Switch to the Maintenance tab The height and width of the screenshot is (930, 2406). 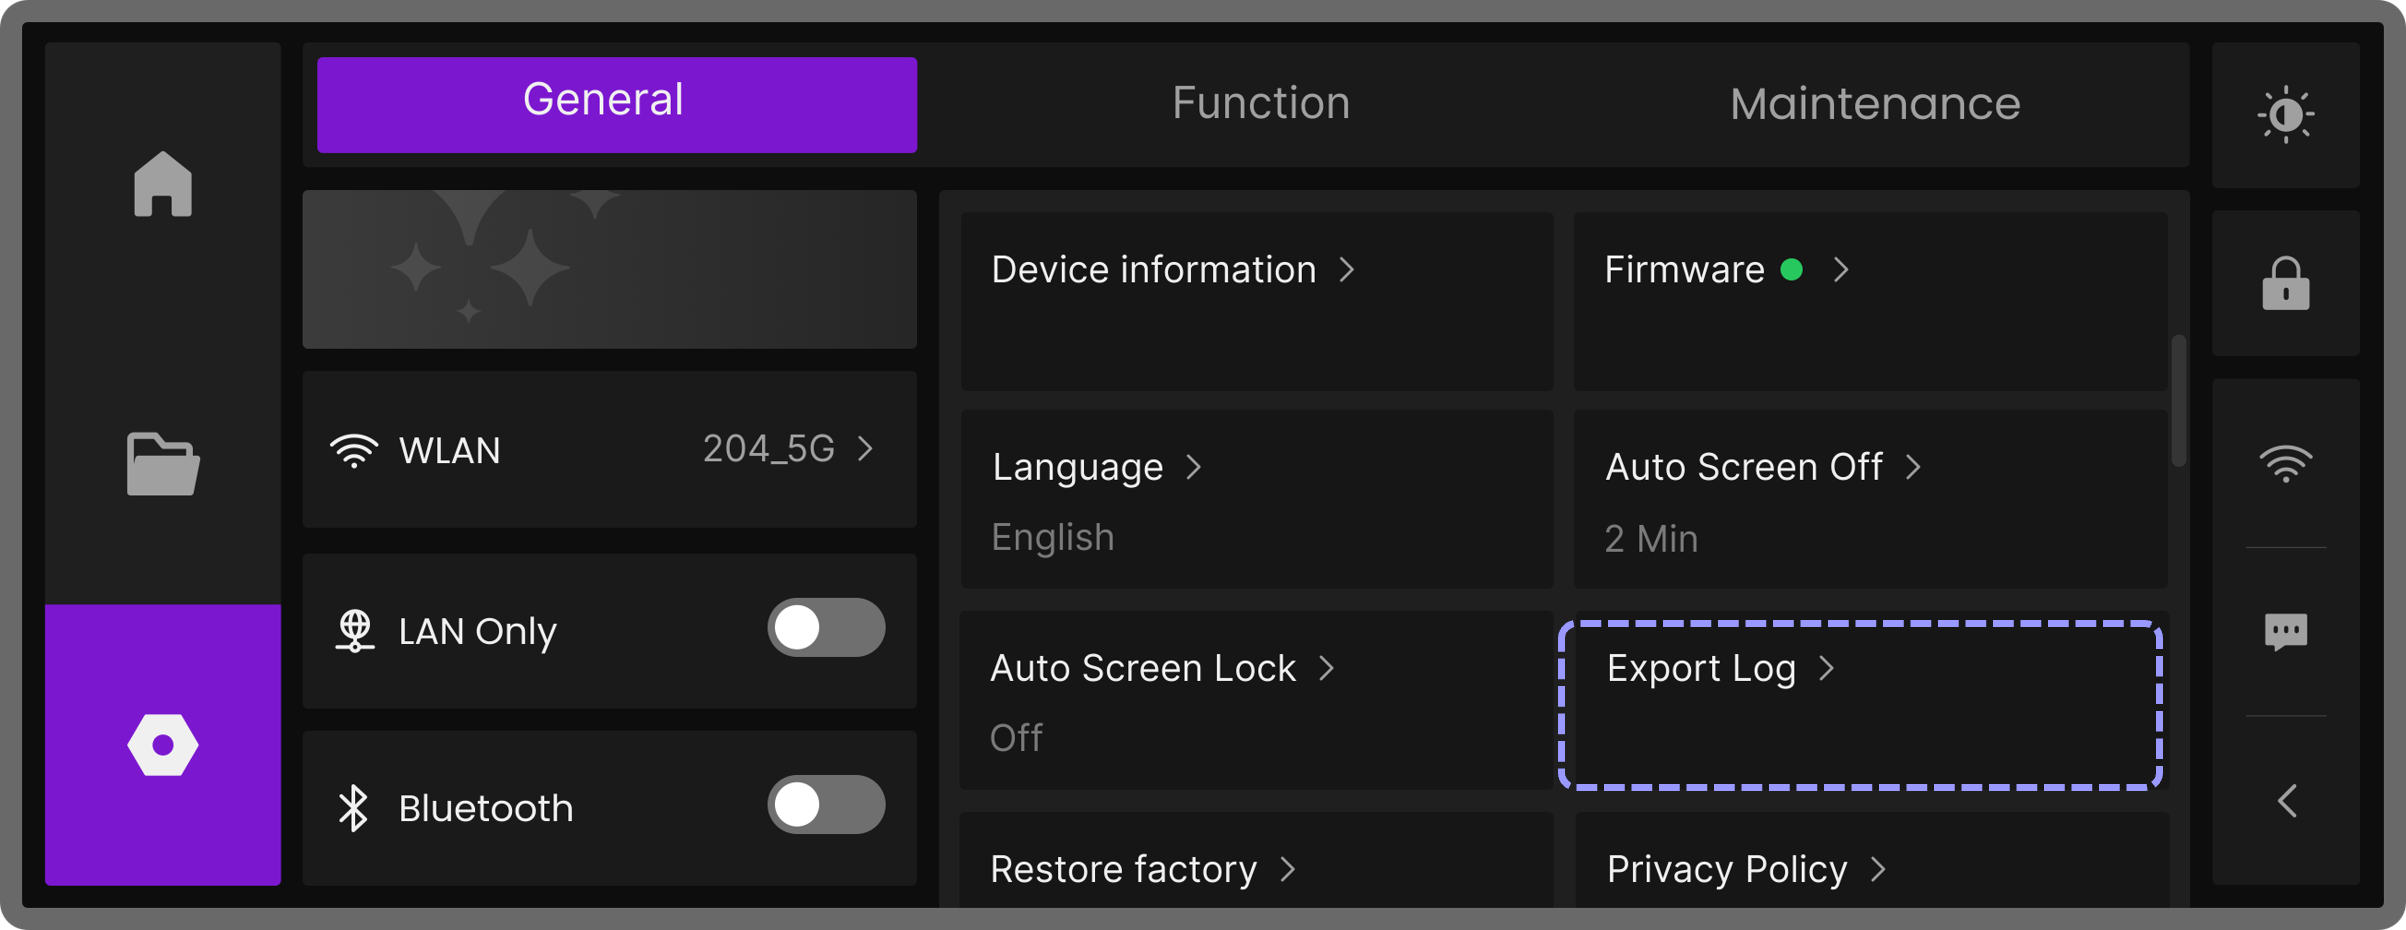[1874, 104]
